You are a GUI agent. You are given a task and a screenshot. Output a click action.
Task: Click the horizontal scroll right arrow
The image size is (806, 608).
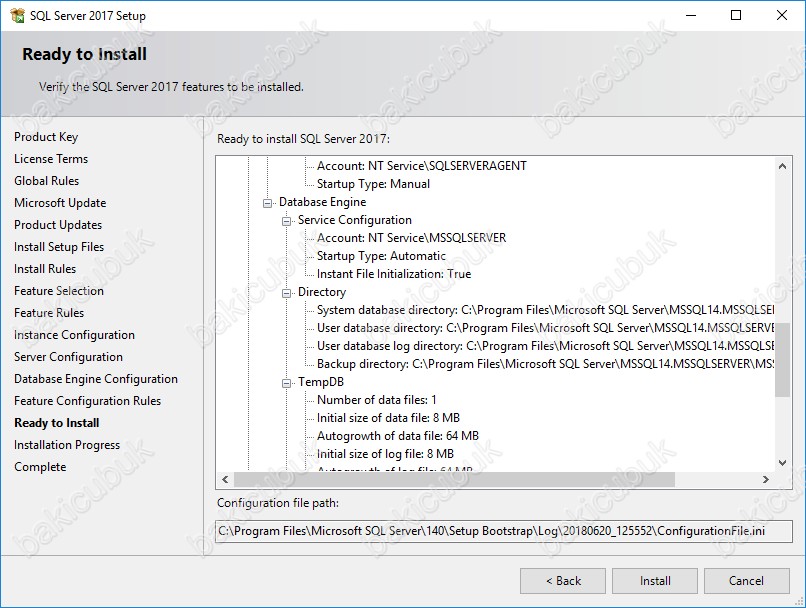pos(766,480)
